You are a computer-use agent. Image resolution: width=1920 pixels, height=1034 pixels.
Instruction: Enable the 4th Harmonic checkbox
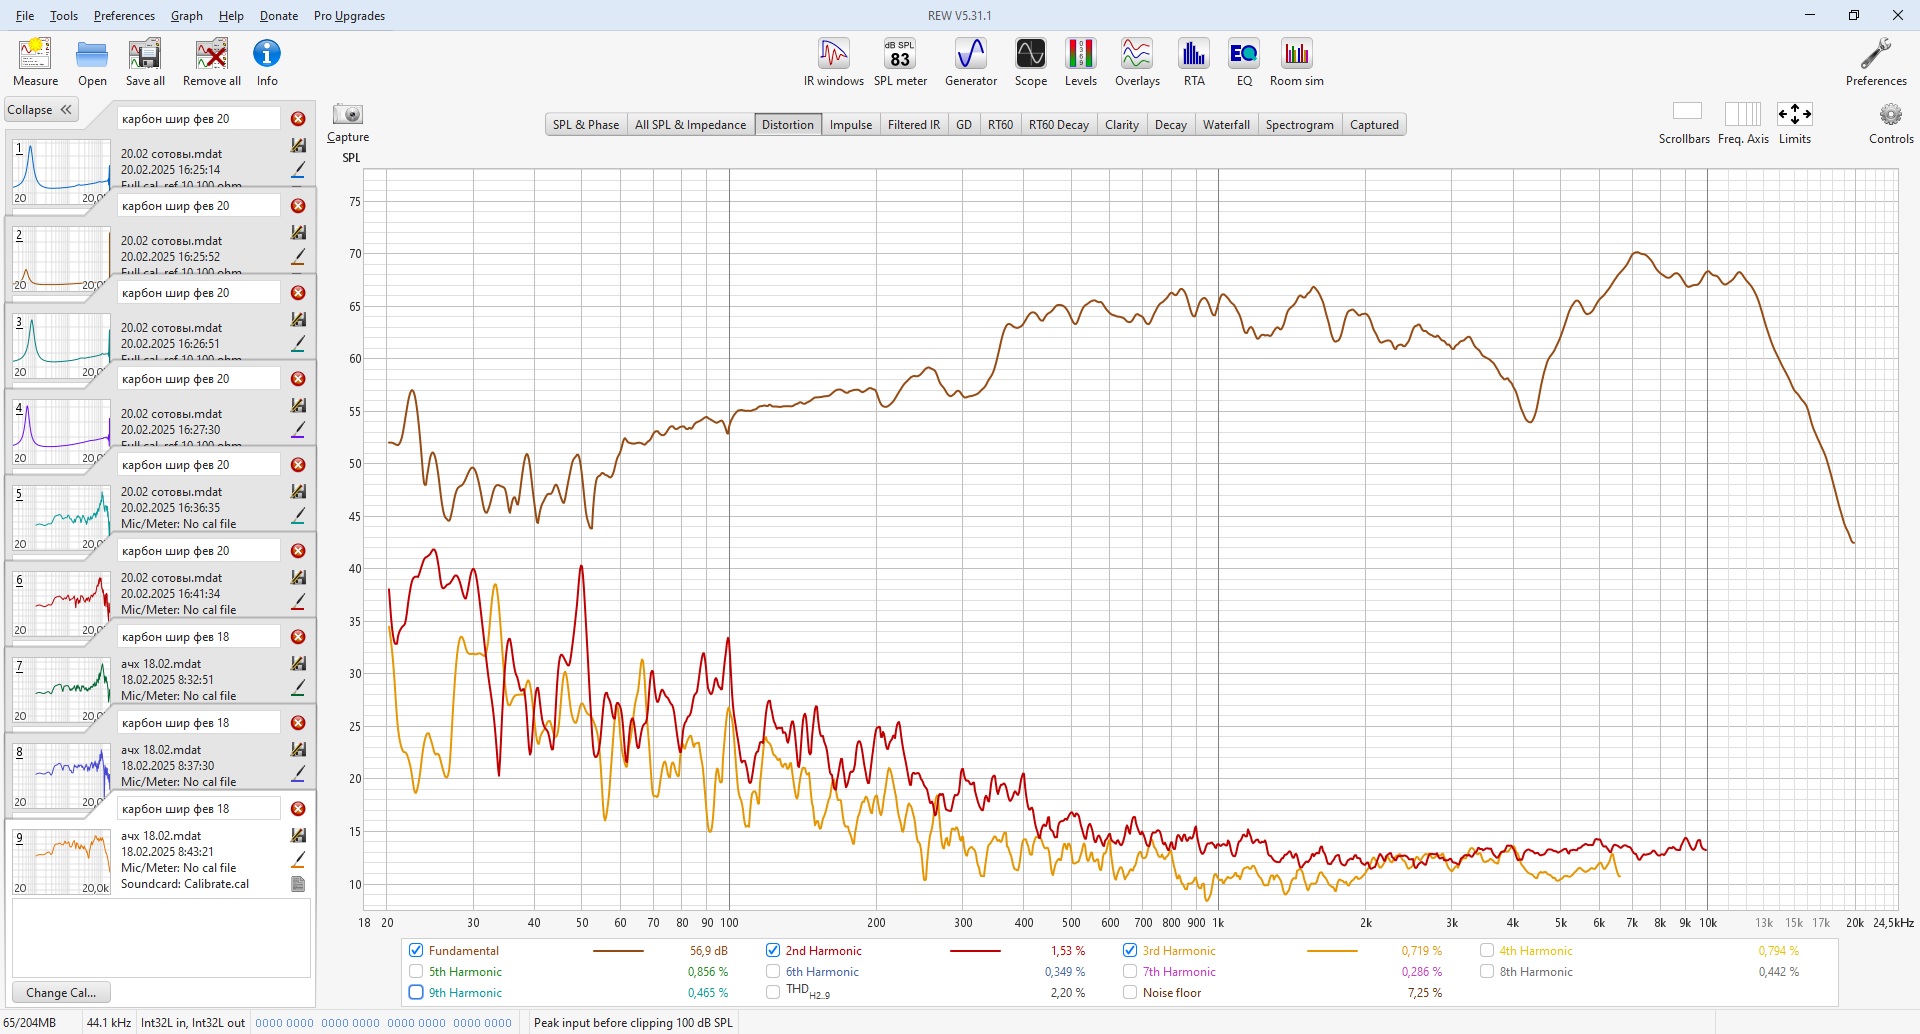1487,951
